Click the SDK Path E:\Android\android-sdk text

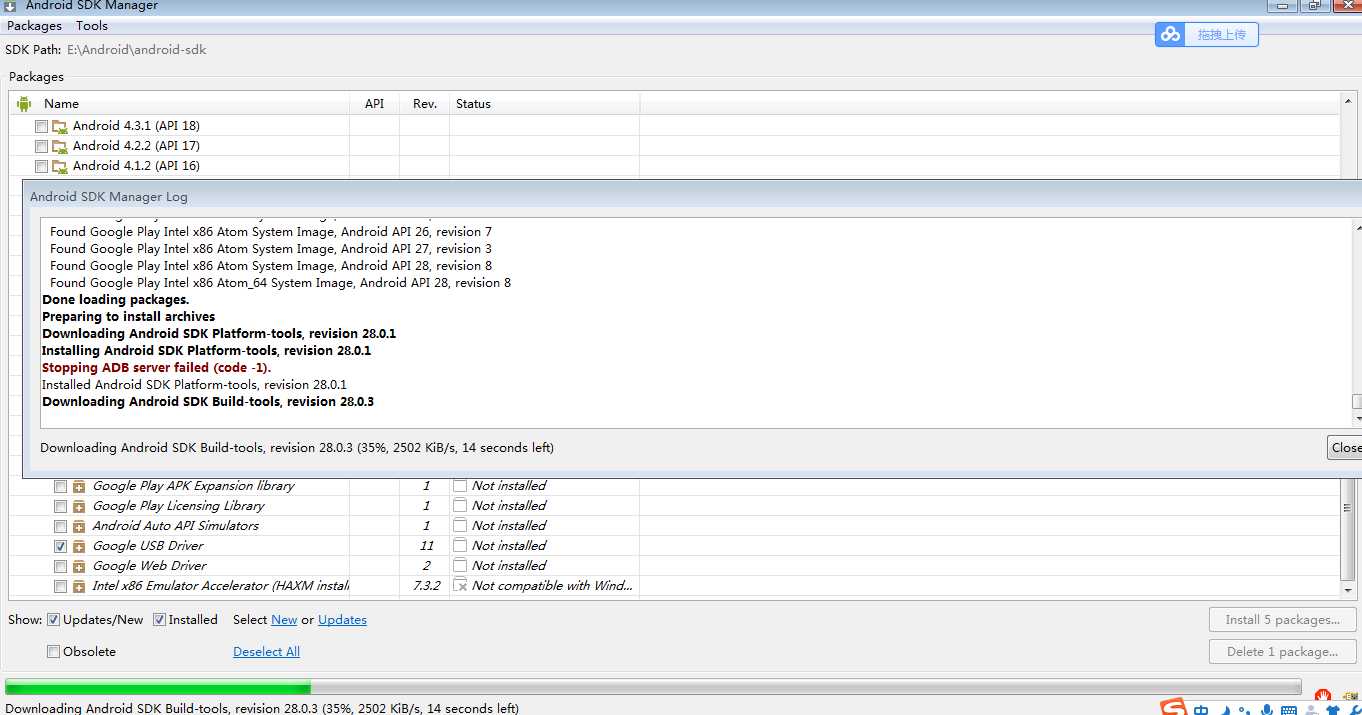tap(137, 50)
